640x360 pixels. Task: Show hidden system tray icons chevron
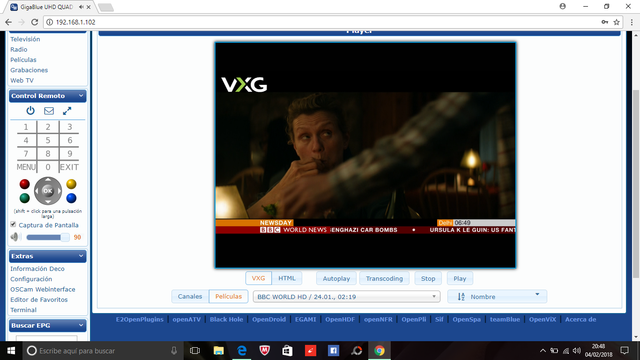pyautogui.click(x=542, y=351)
